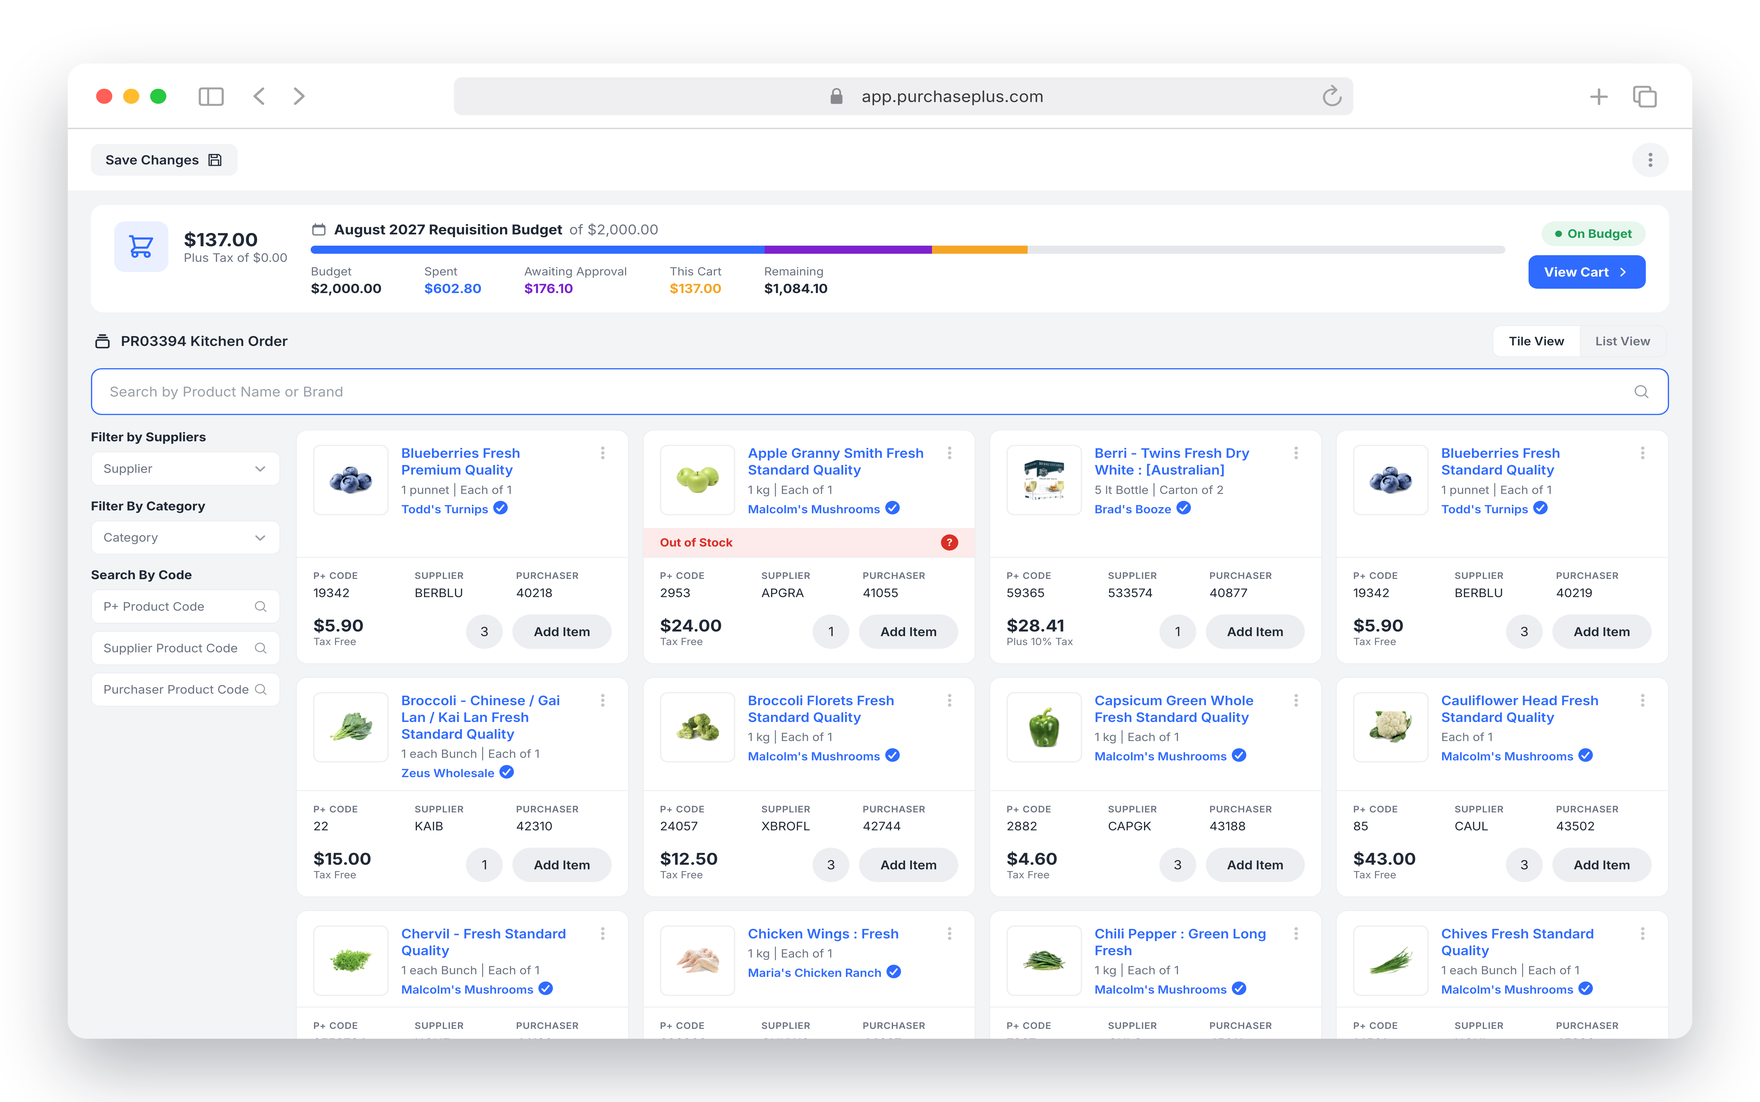Screen dimensions: 1760x1102
Task: Show browser tab overview icon
Action: [x=1645, y=96]
